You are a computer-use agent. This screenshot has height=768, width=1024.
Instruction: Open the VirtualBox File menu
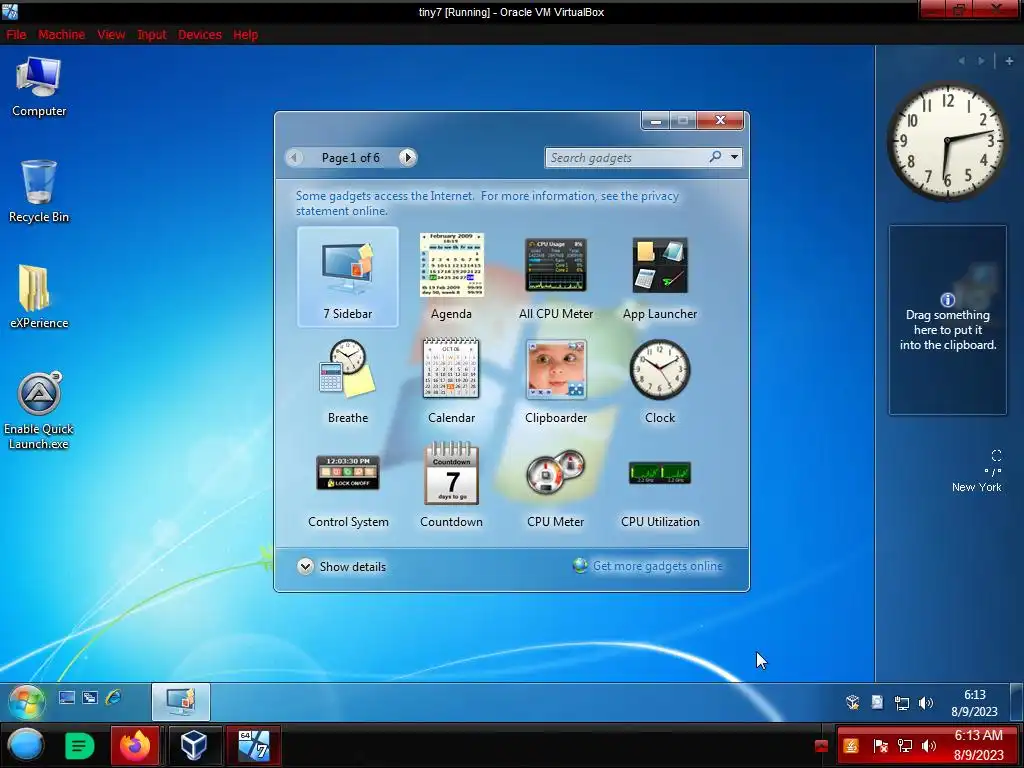(x=16, y=35)
